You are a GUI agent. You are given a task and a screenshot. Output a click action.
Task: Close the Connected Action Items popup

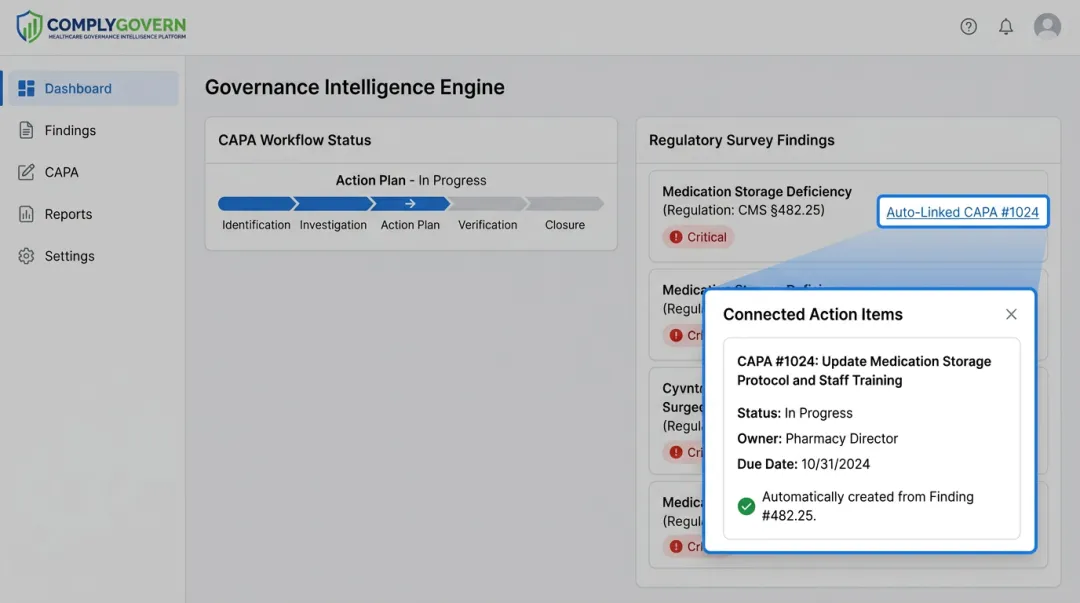pyautogui.click(x=1011, y=314)
